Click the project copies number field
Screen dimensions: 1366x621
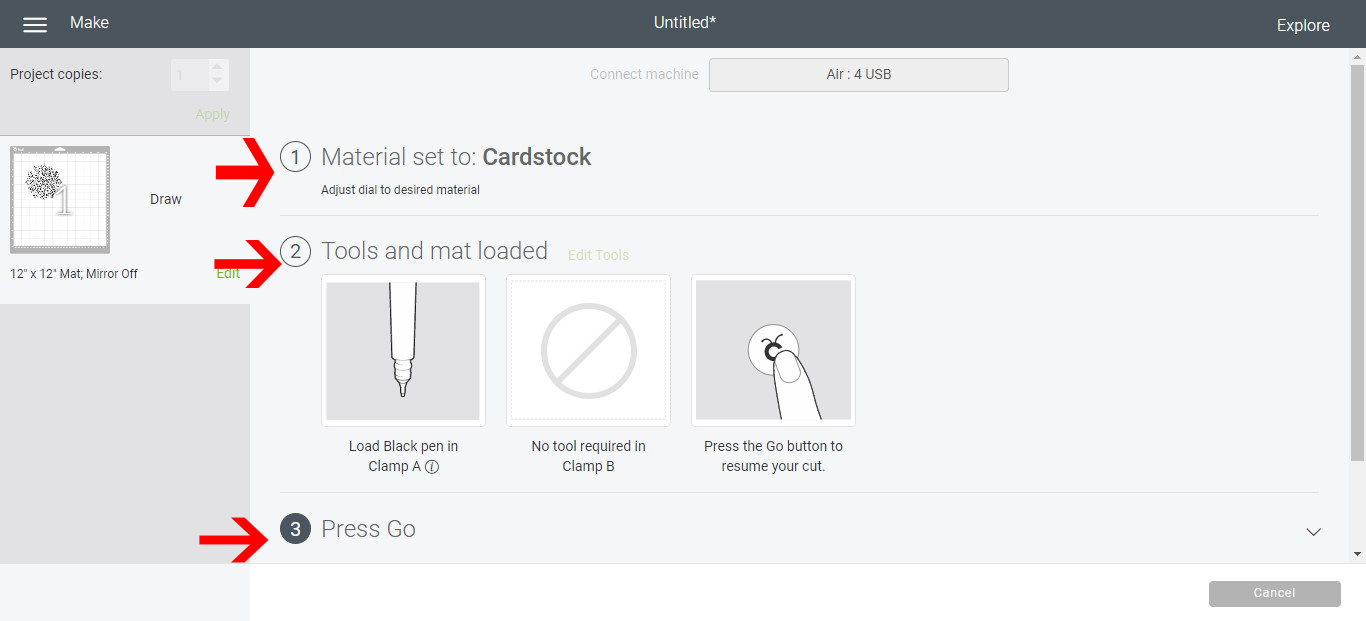[189, 75]
